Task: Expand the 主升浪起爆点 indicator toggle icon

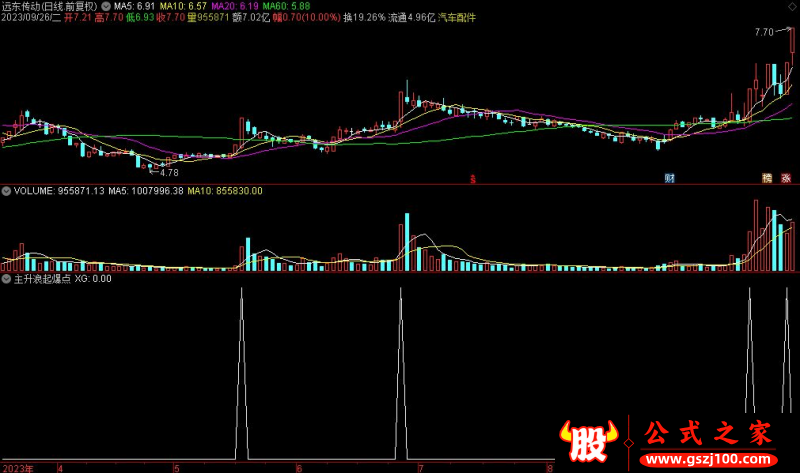Action: [x=6, y=279]
